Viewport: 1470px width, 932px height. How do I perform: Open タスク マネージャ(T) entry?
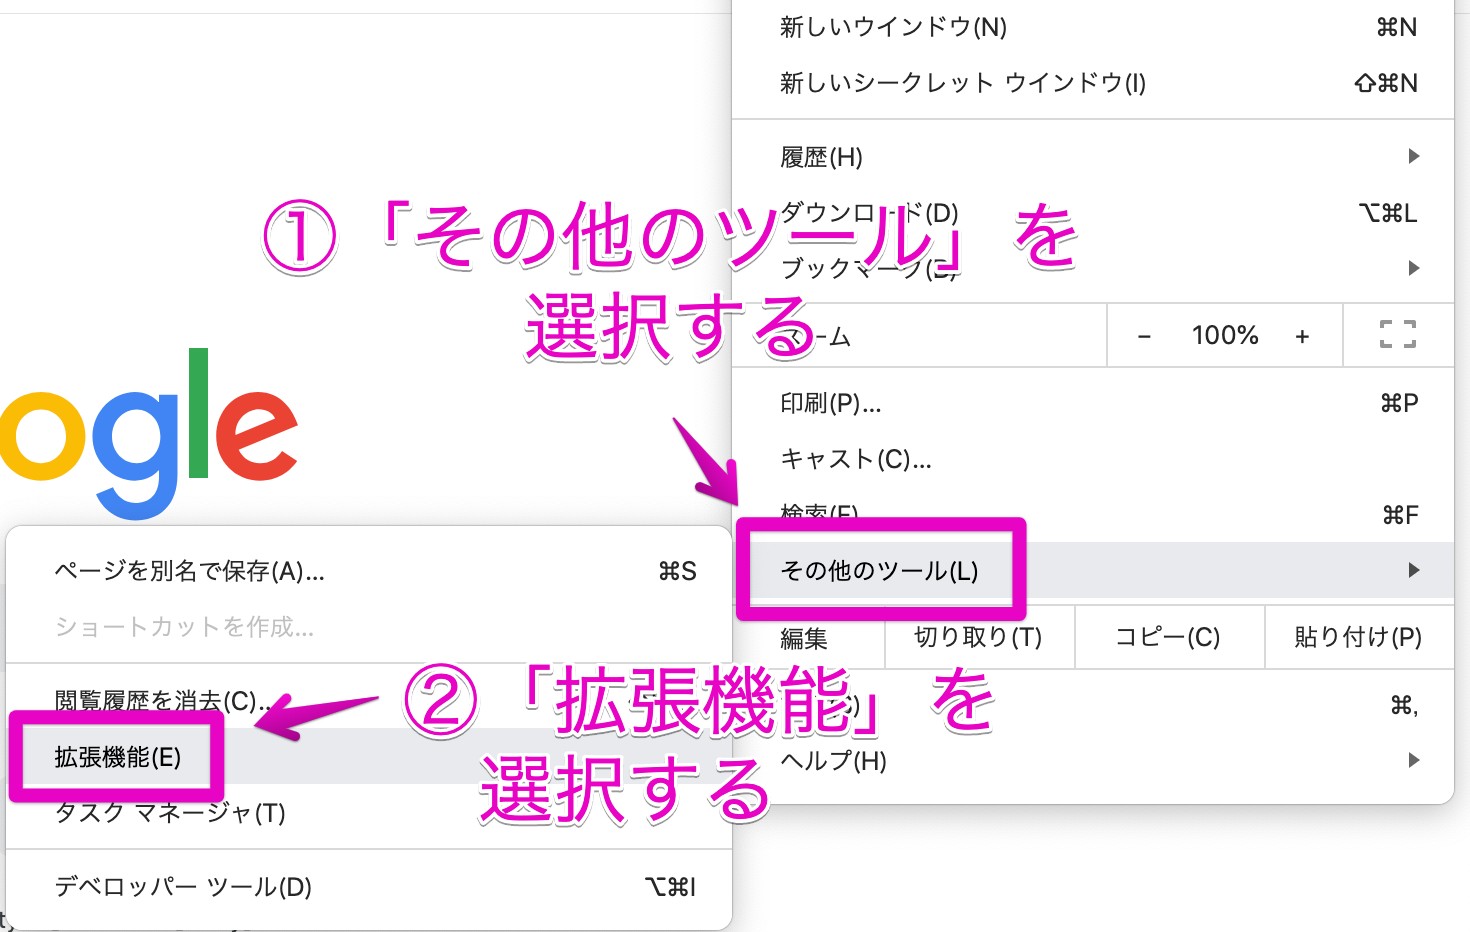[170, 813]
